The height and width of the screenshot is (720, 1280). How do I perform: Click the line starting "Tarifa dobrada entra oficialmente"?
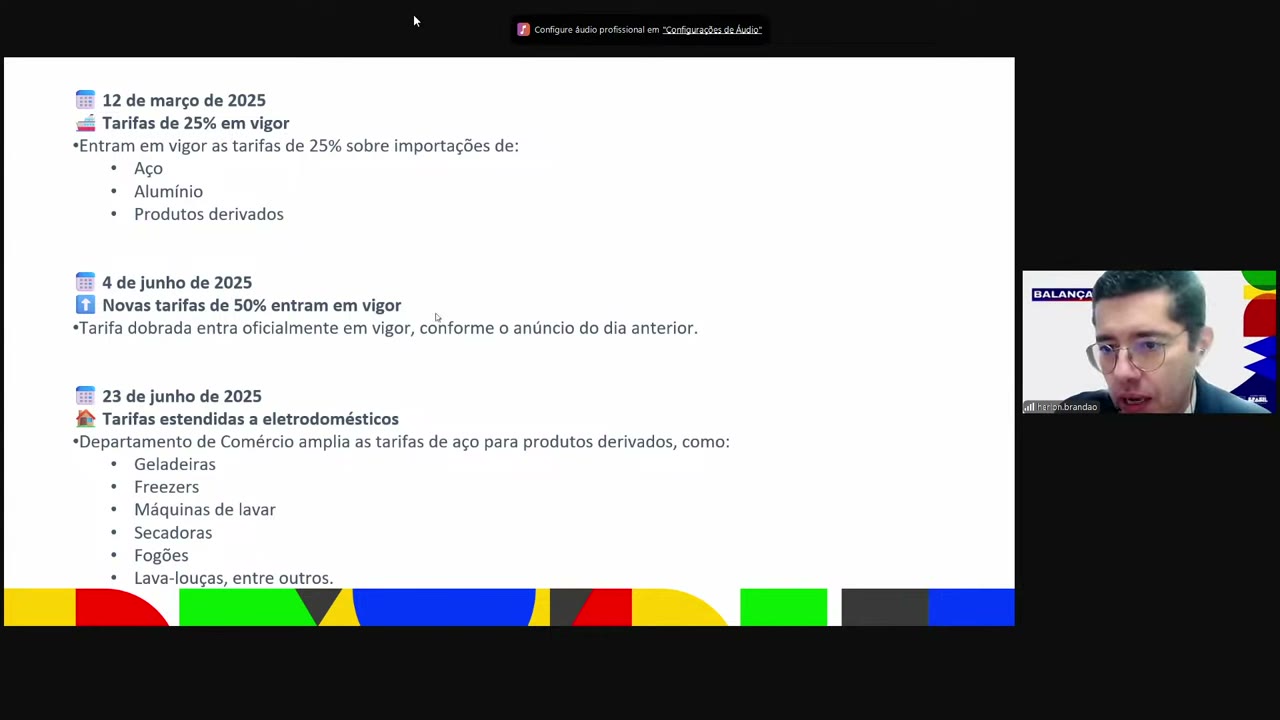[x=386, y=328]
